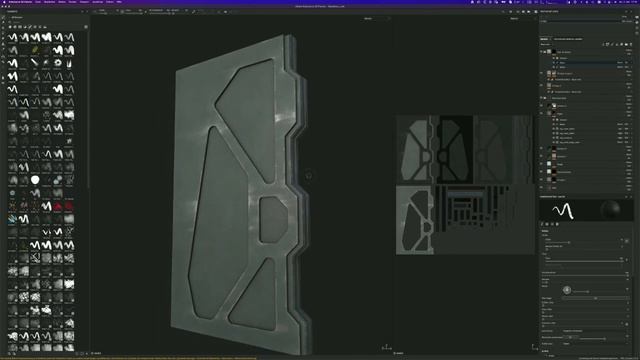Switch to the Texture Set Settings tab
The height and width of the screenshot is (360, 640).
568,39
